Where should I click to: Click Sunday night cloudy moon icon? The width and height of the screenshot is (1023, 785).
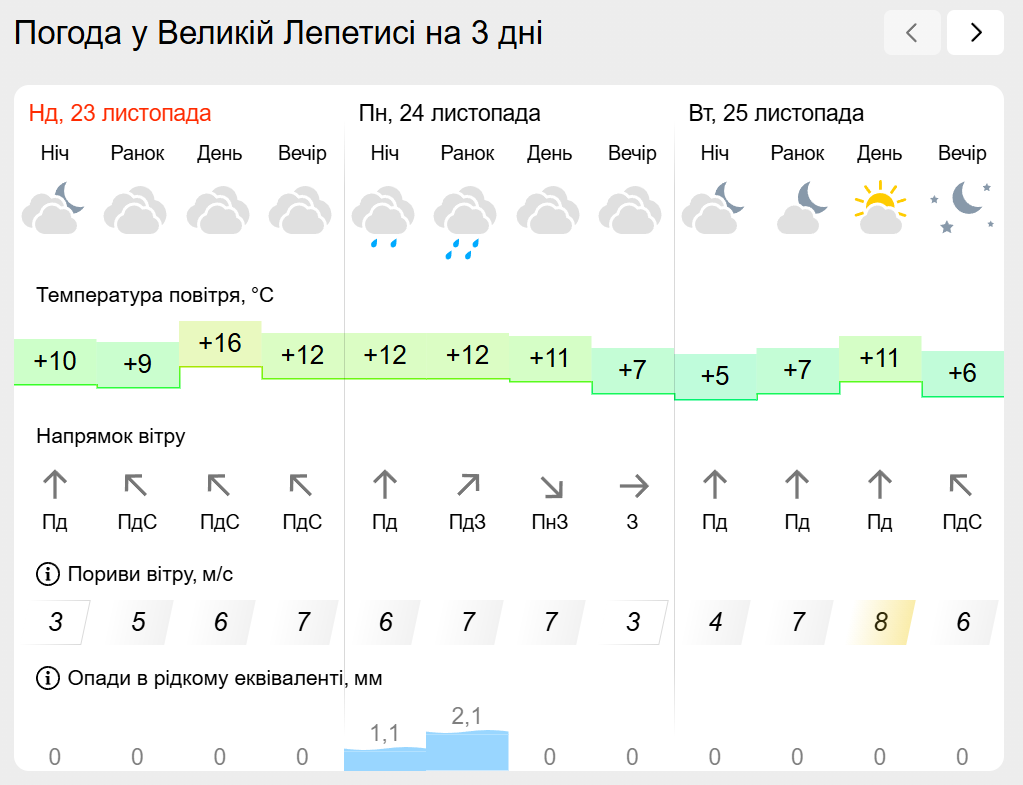tap(54, 207)
